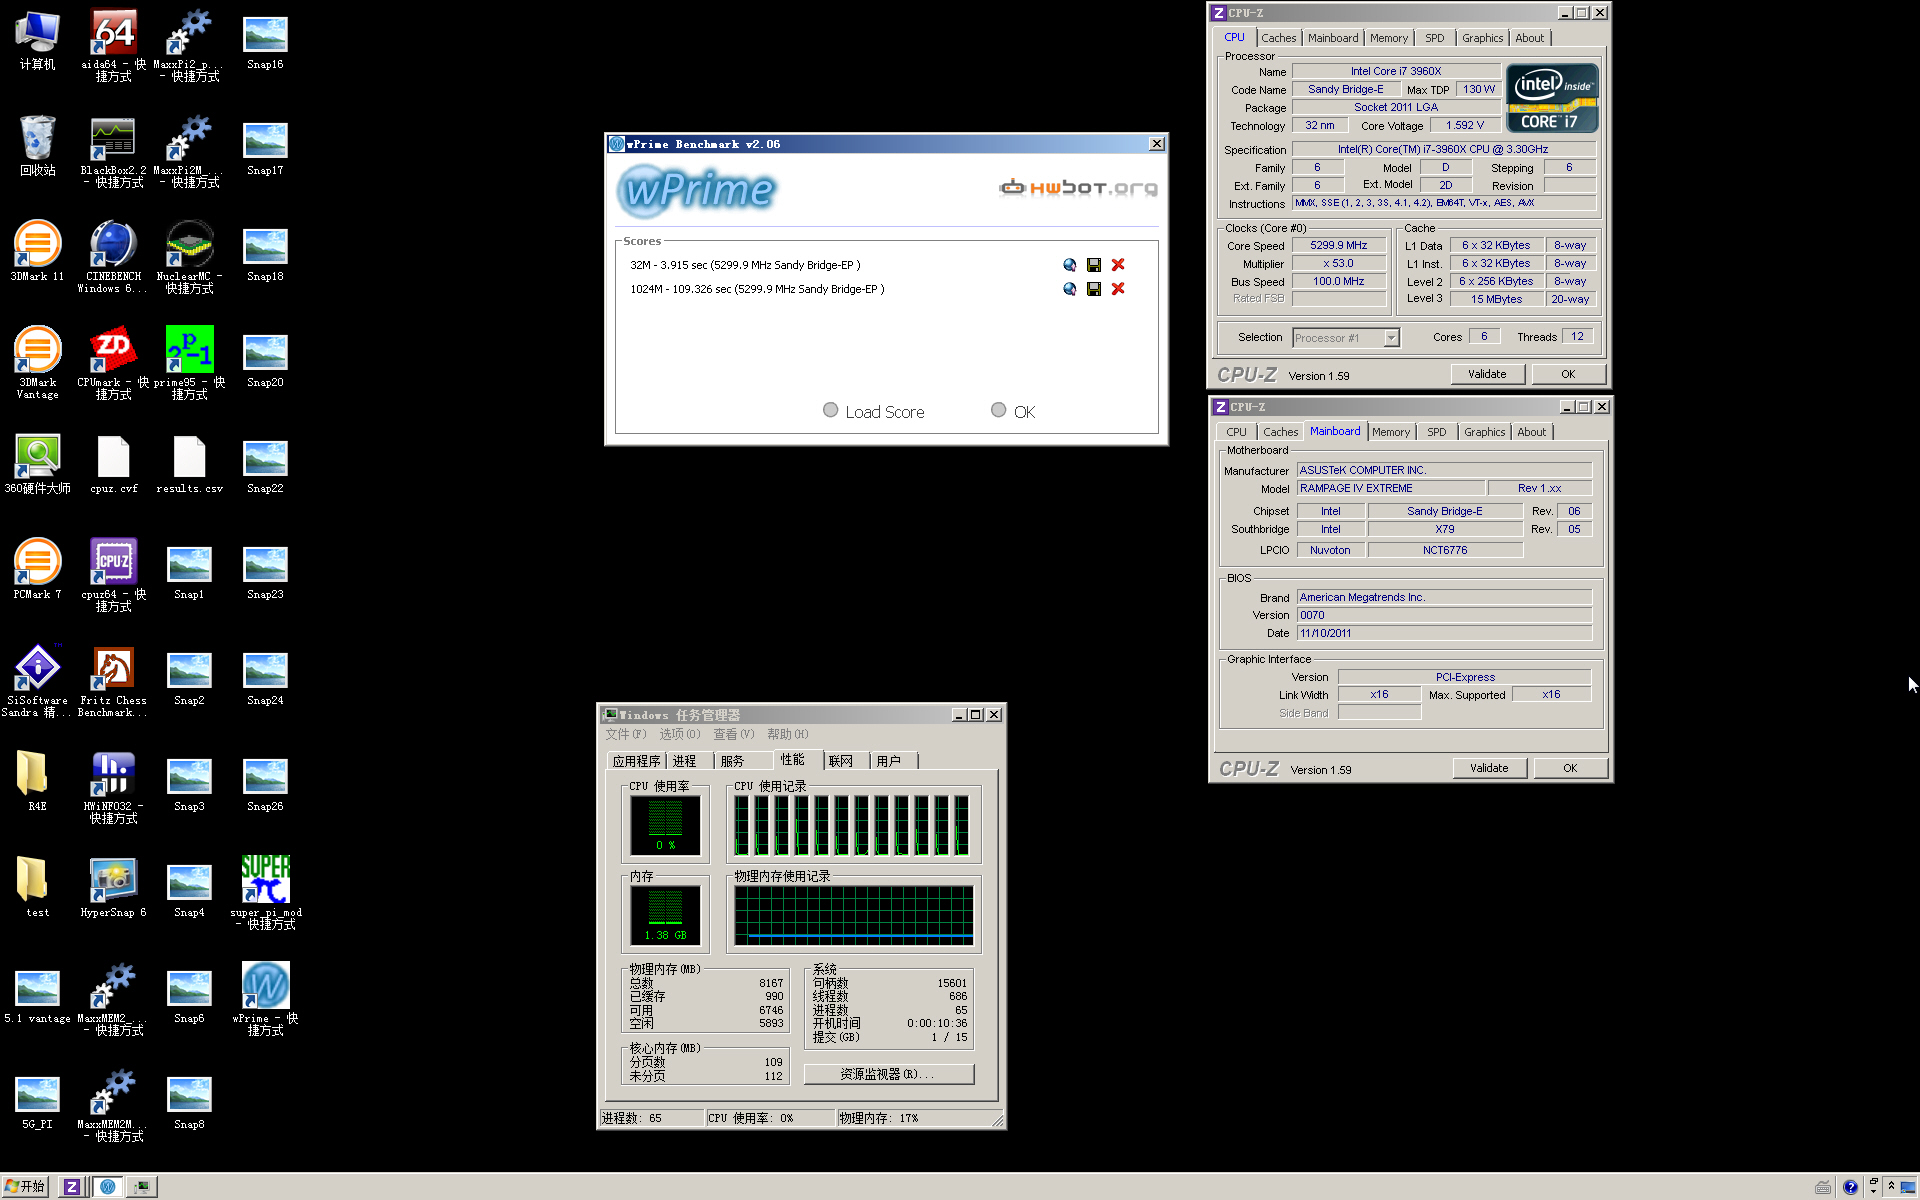
Task: Close the wPrime Benchmark window
Action: [1157, 144]
